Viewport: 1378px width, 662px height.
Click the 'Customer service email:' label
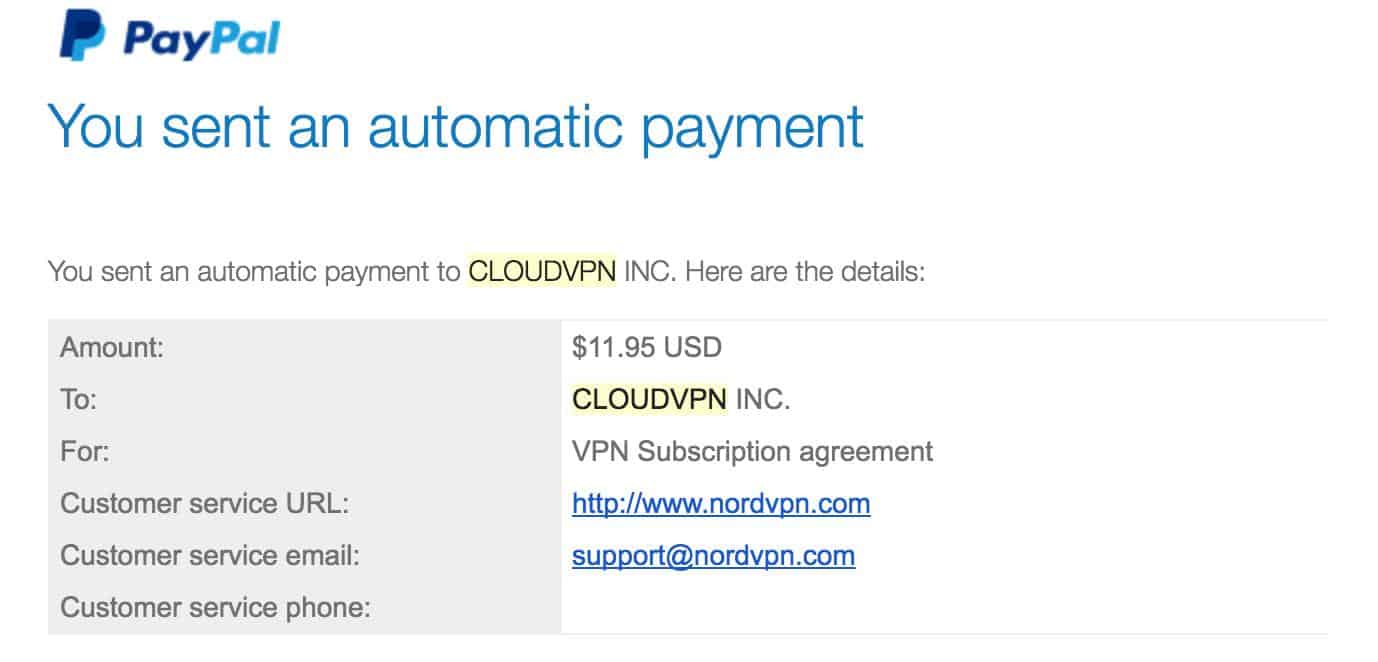point(209,555)
